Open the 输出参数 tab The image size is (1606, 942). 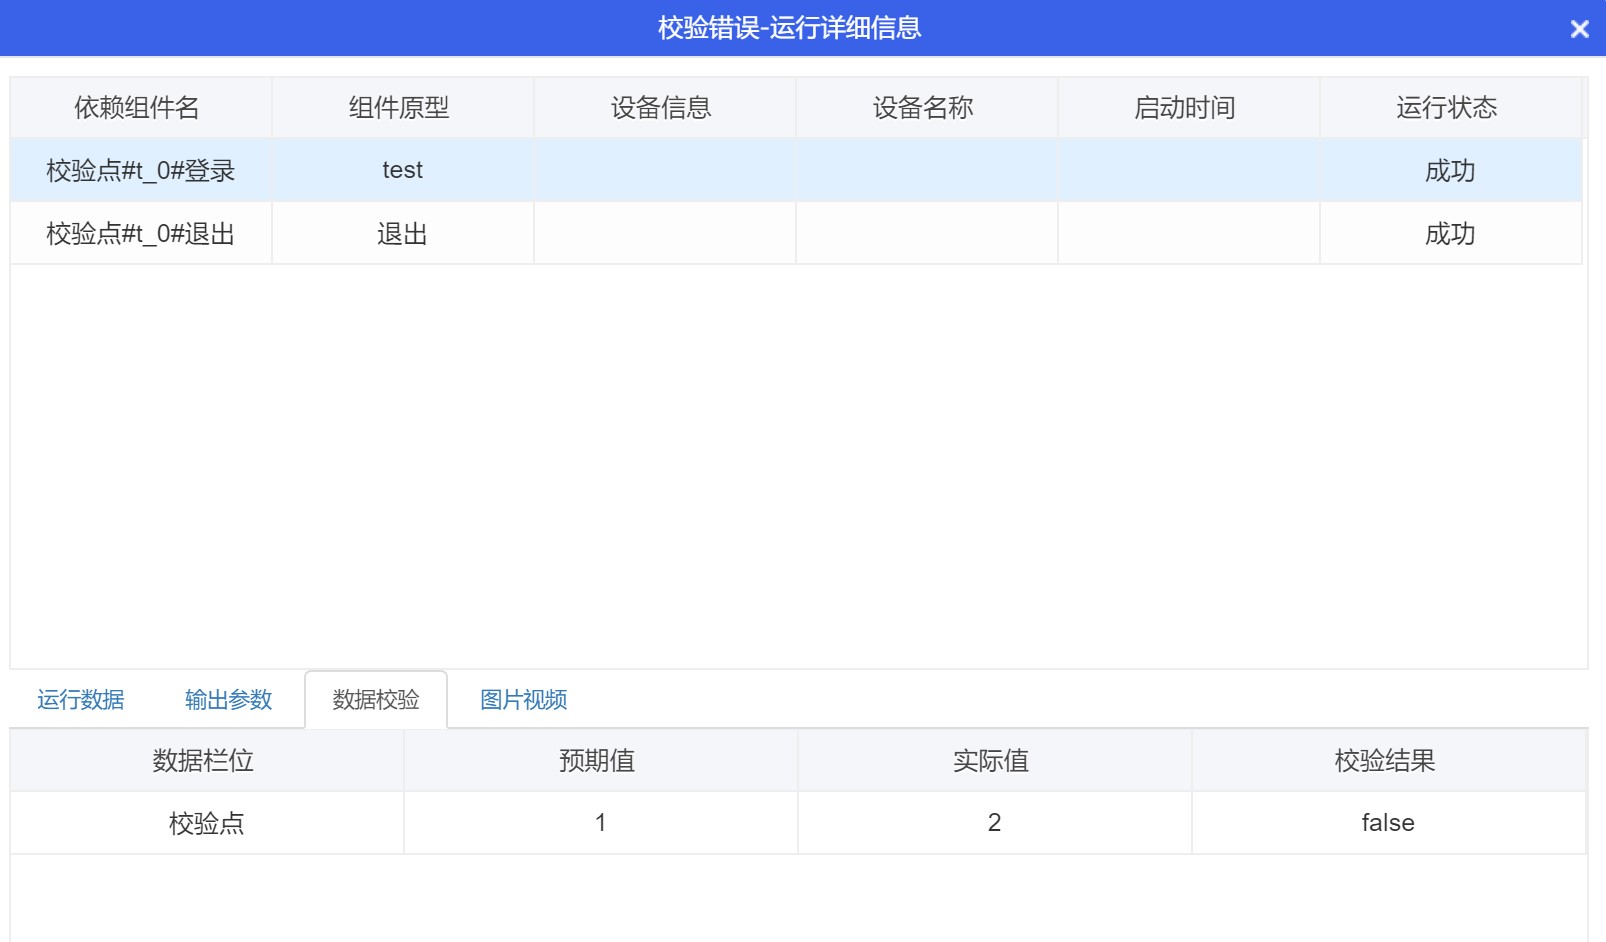pyautogui.click(x=228, y=700)
